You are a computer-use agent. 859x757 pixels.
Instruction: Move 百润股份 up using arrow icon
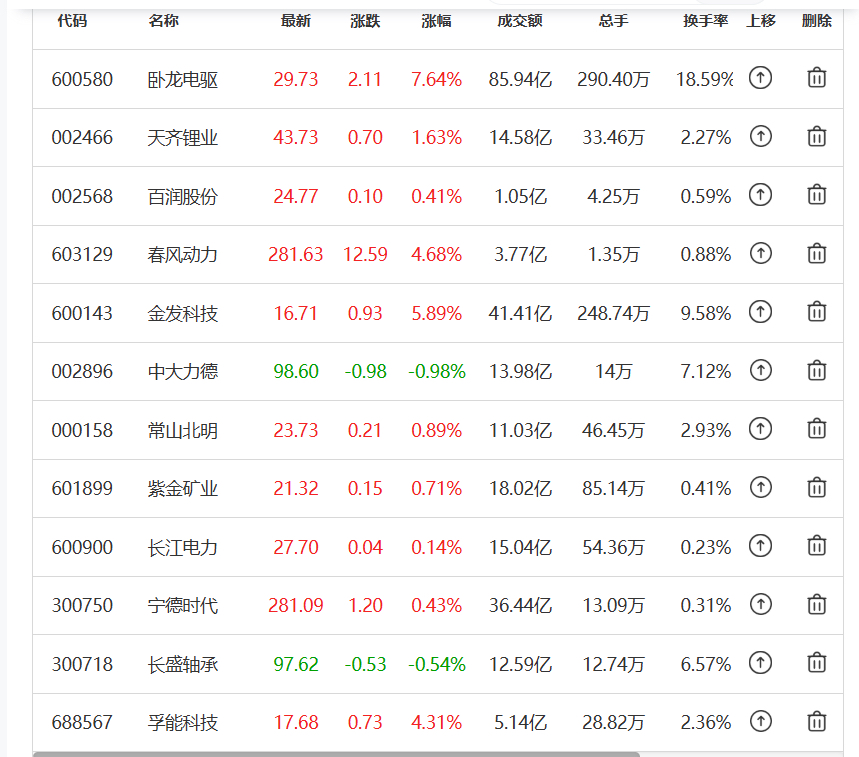click(760, 194)
